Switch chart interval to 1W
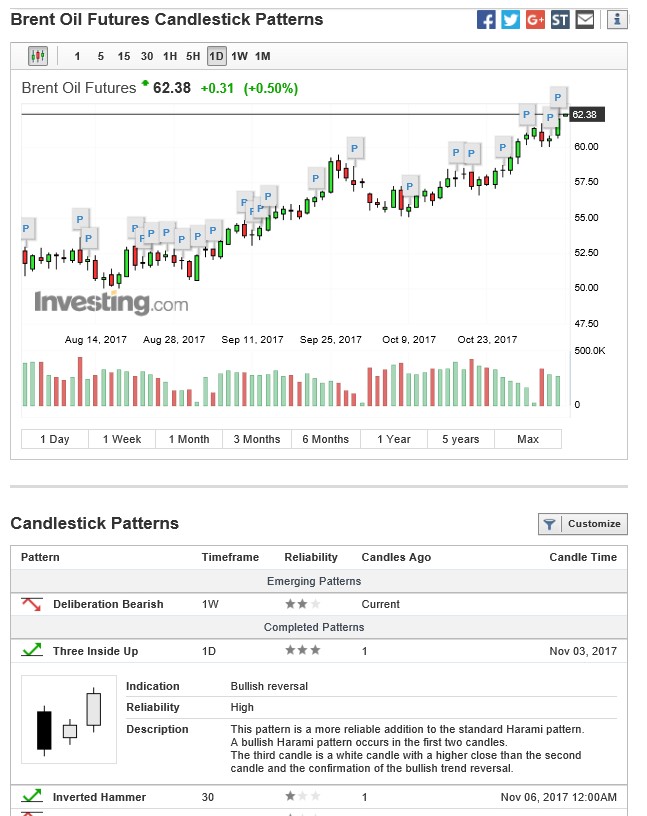Viewport: 647px width, 816px height. click(x=239, y=56)
